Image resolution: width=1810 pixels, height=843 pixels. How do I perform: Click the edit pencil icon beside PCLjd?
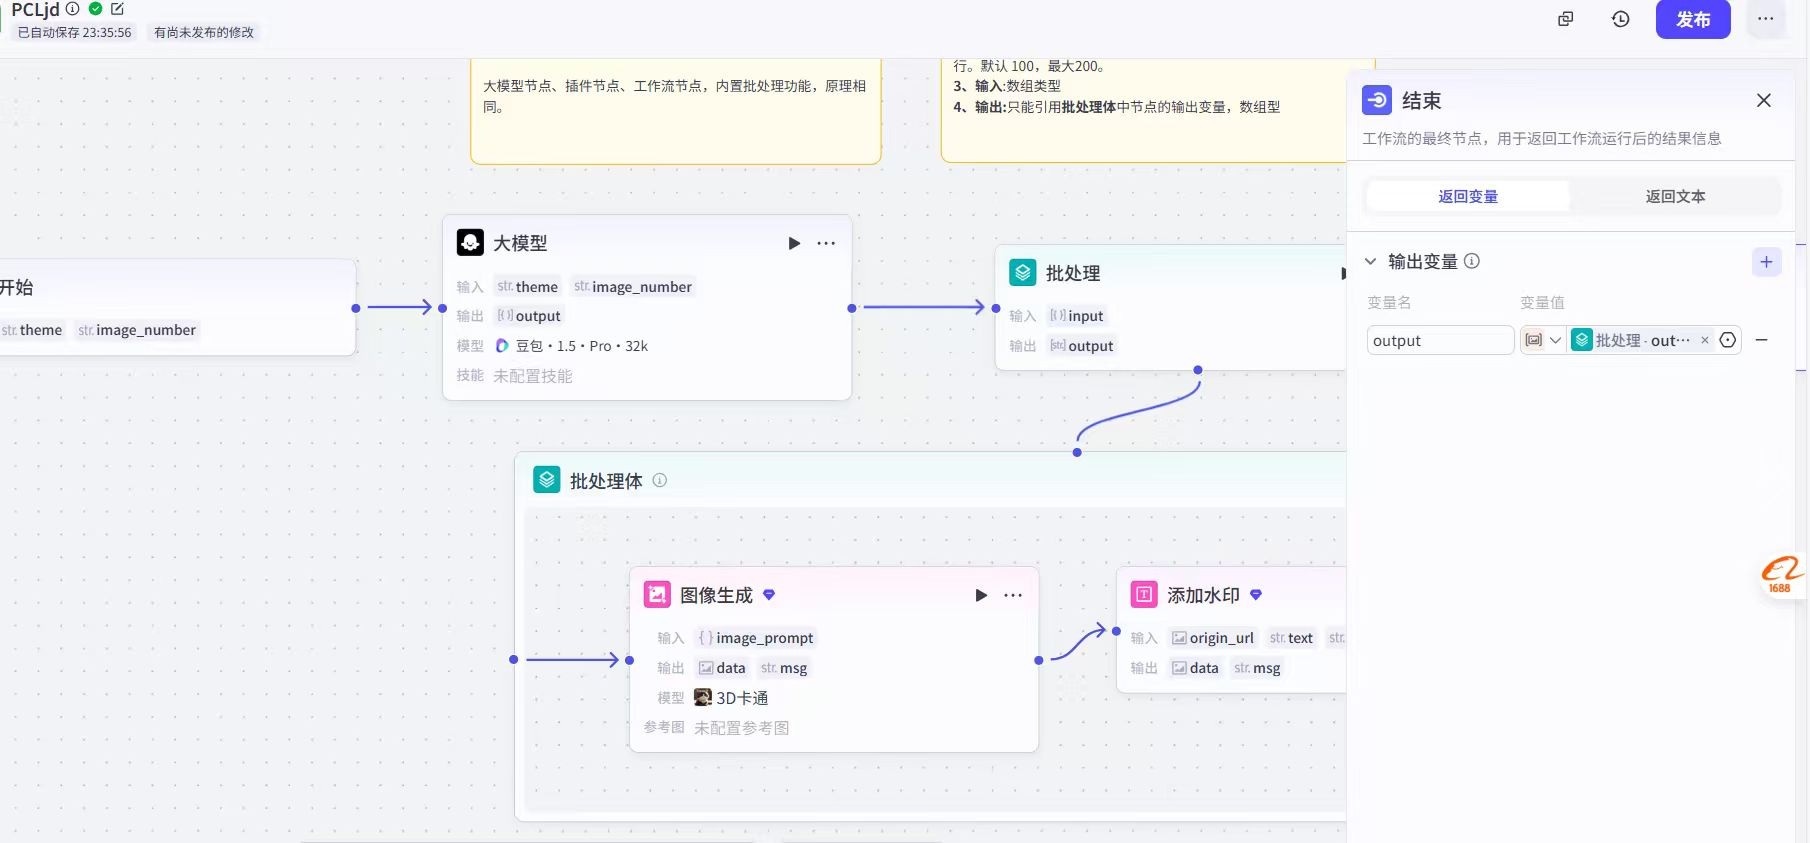point(117,9)
